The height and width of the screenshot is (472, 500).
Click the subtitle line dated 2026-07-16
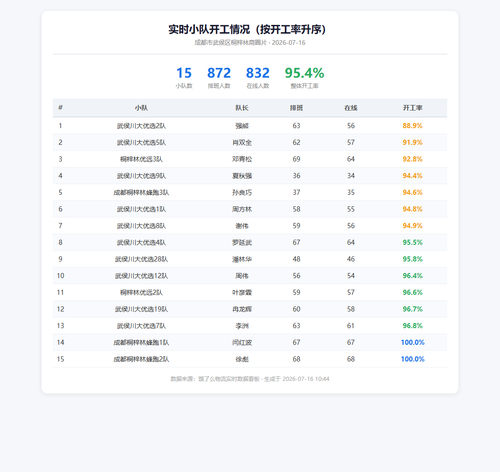tap(250, 43)
